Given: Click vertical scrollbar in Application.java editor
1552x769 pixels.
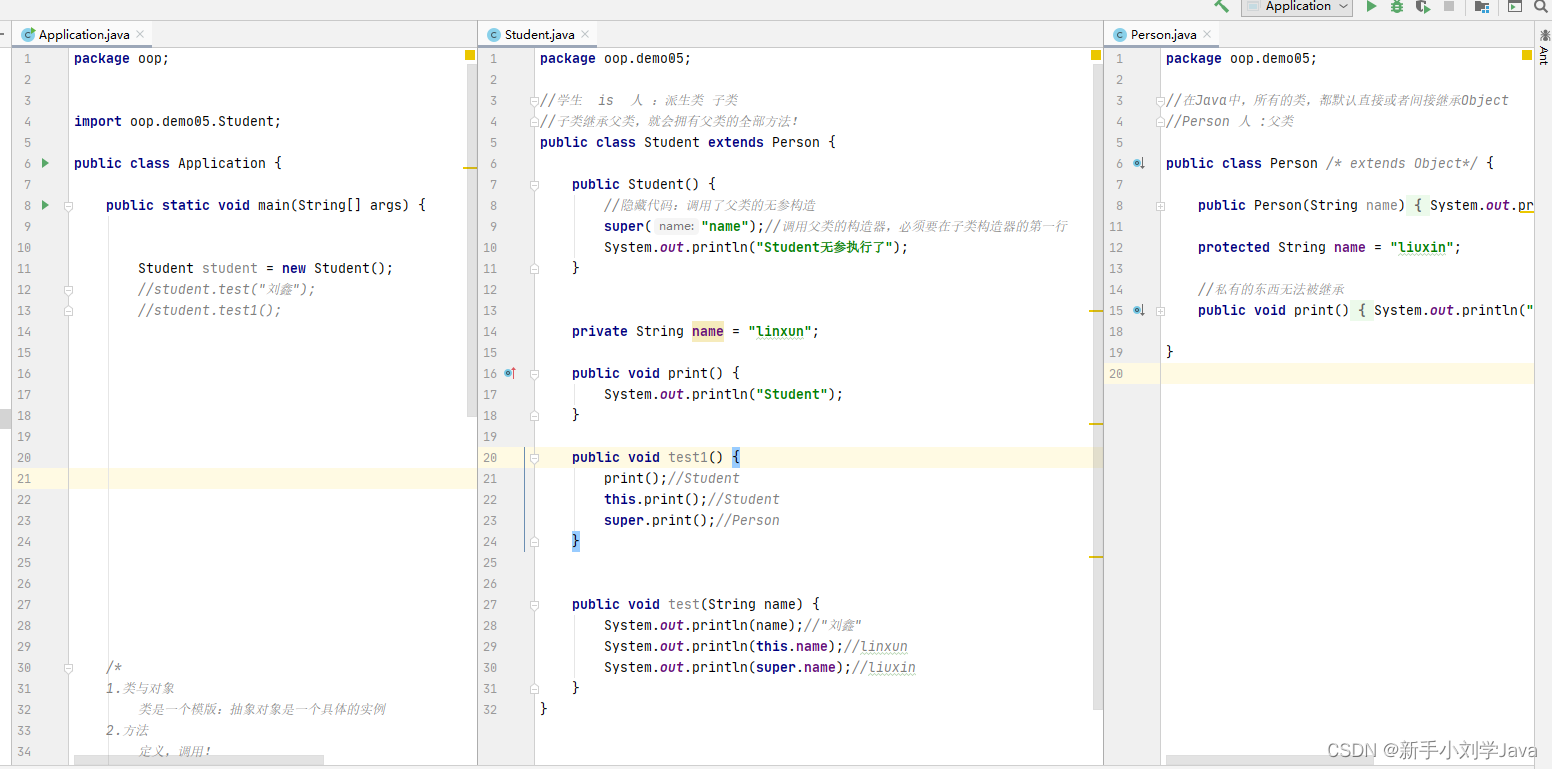Looking at the screenshot, I should 472,240.
